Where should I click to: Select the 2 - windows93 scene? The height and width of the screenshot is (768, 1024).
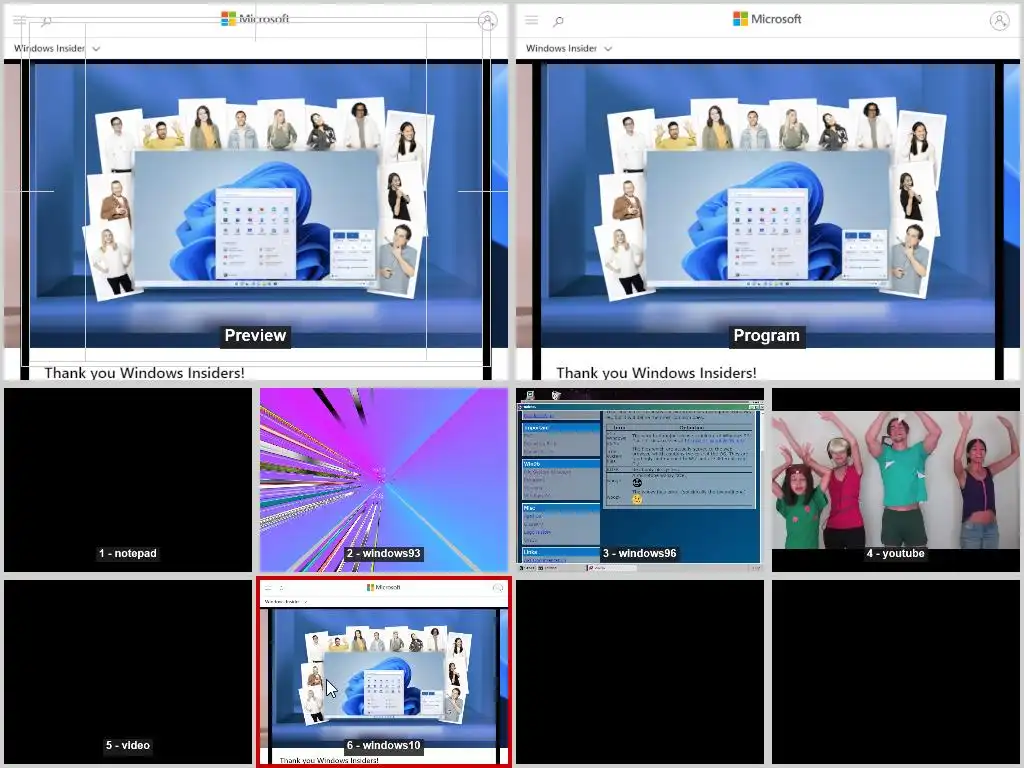pos(384,480)
